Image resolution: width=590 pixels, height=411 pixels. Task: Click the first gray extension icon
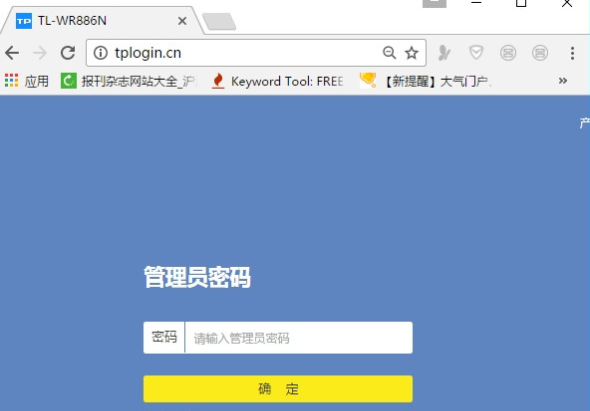[444, 53]
